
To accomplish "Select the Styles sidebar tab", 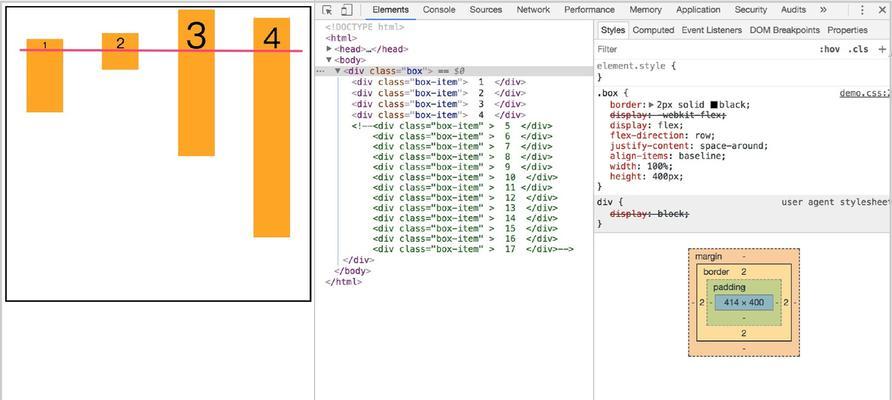I will (x=613, y=30).
